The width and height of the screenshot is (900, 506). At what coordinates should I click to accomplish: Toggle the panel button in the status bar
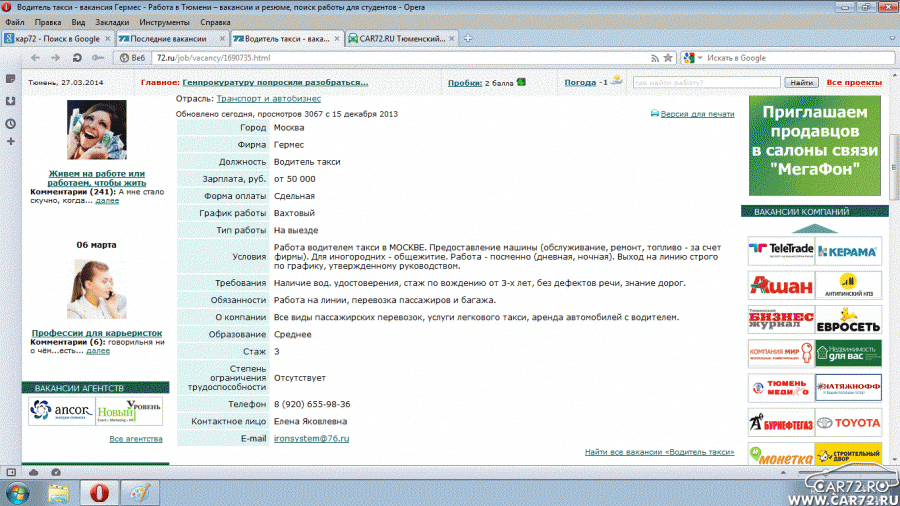tap(11, 472)
